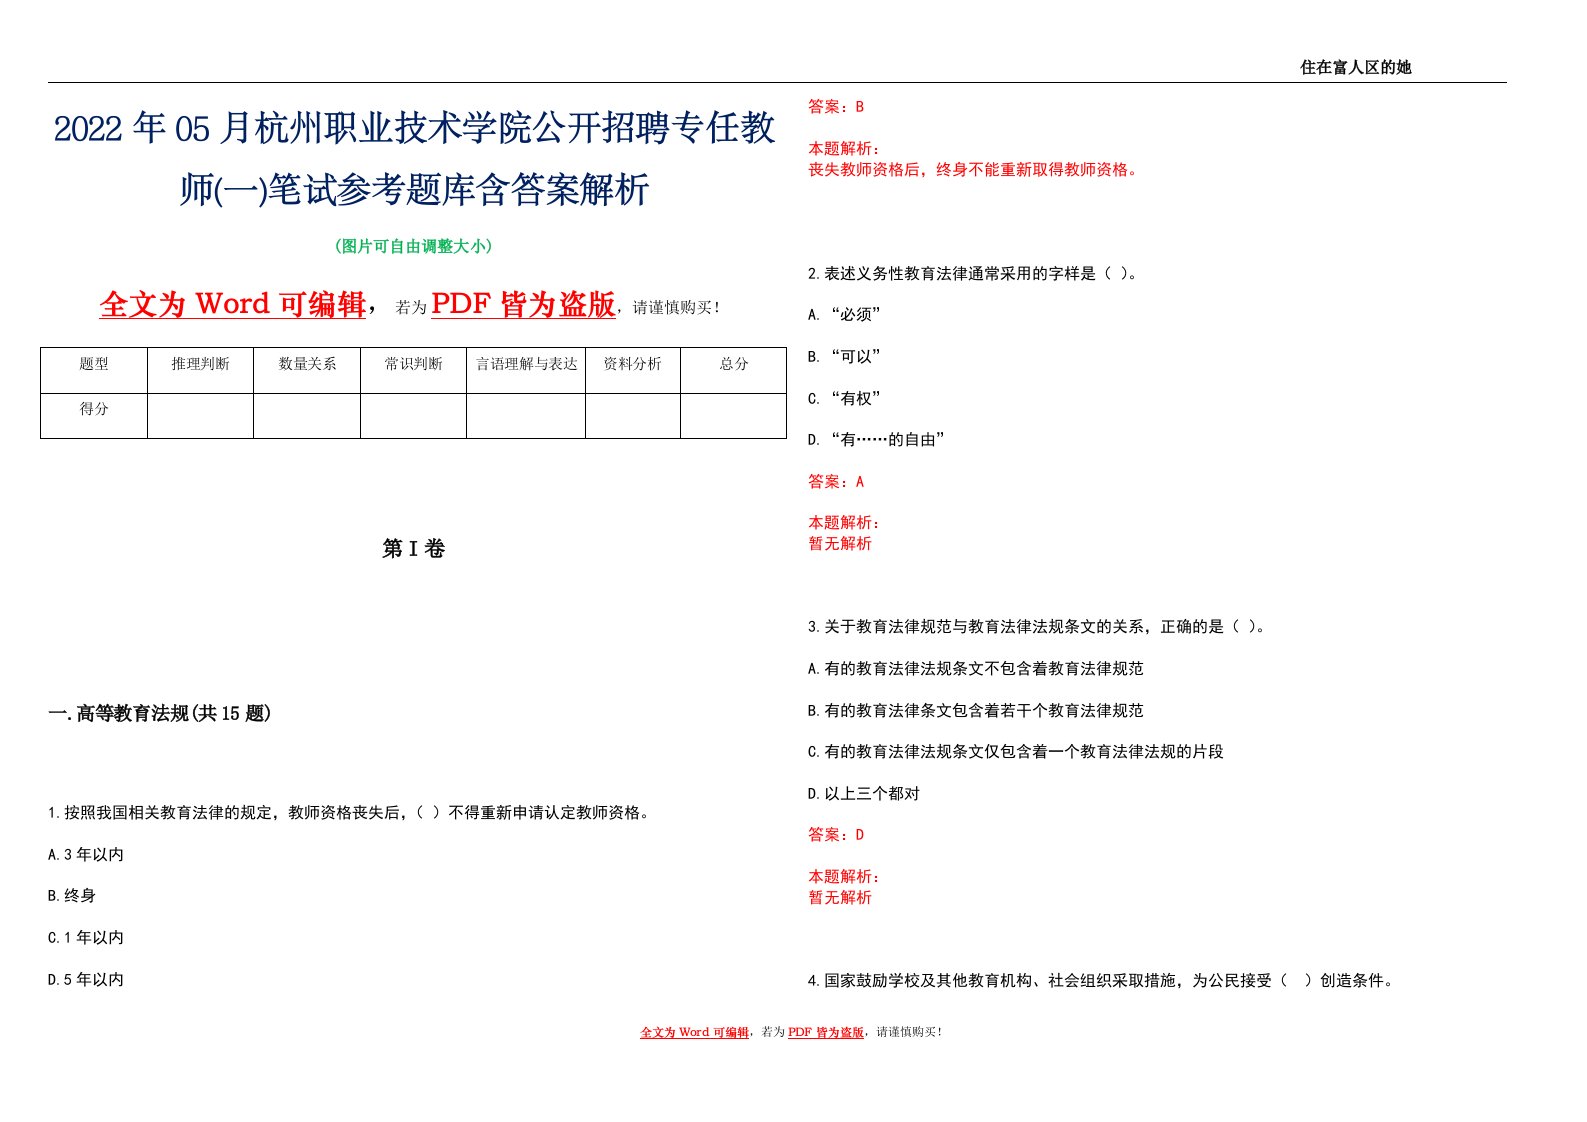This screenshot has height=1122, width=1587.
Task: Select option 'D.5年以内'
Action: pyautogui.click(x=86, y=979)
